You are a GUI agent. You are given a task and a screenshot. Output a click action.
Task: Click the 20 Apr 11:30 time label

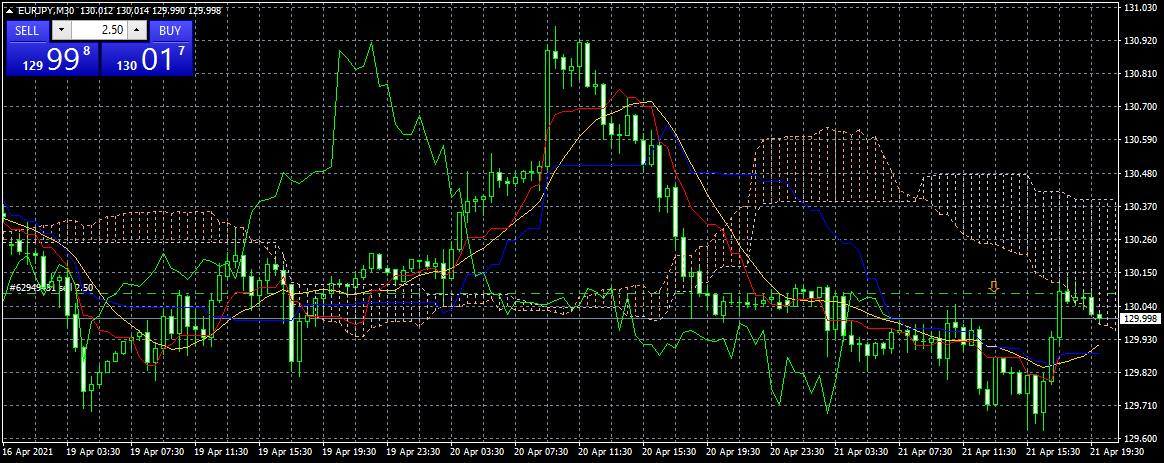tap(605, 452)
